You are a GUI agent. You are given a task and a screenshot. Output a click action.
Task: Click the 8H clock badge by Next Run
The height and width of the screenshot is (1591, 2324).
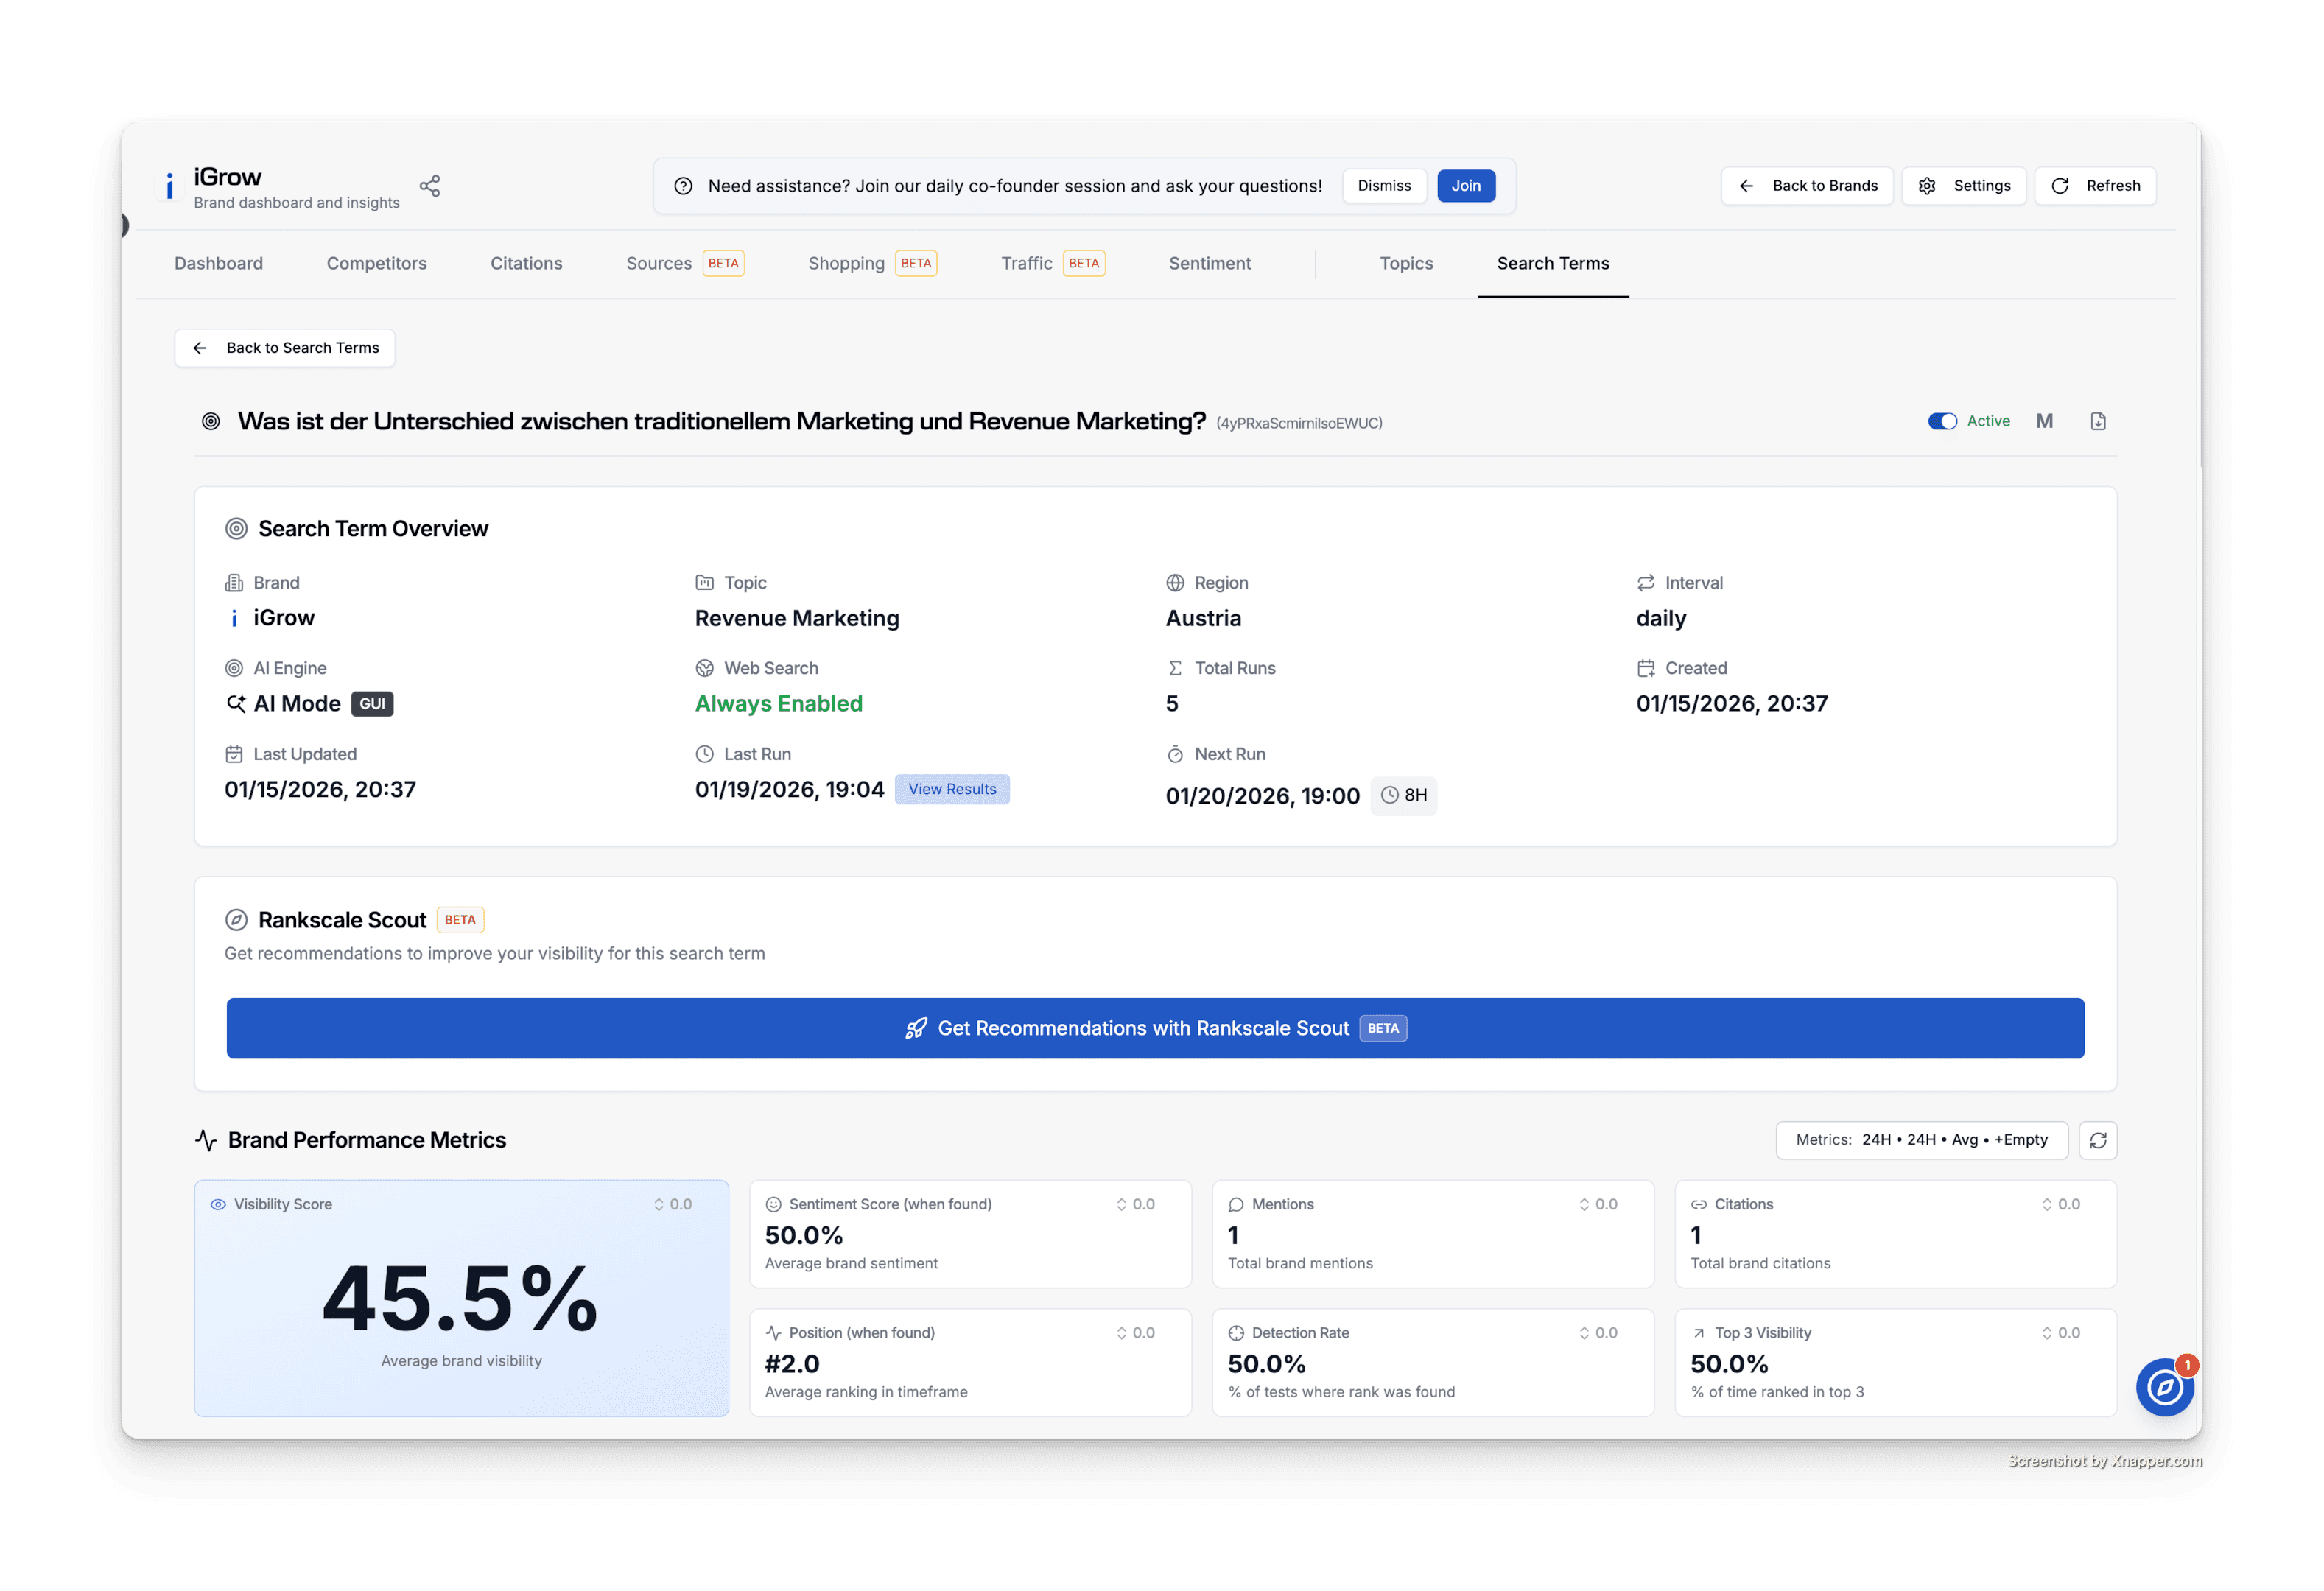click(1404, 796)
